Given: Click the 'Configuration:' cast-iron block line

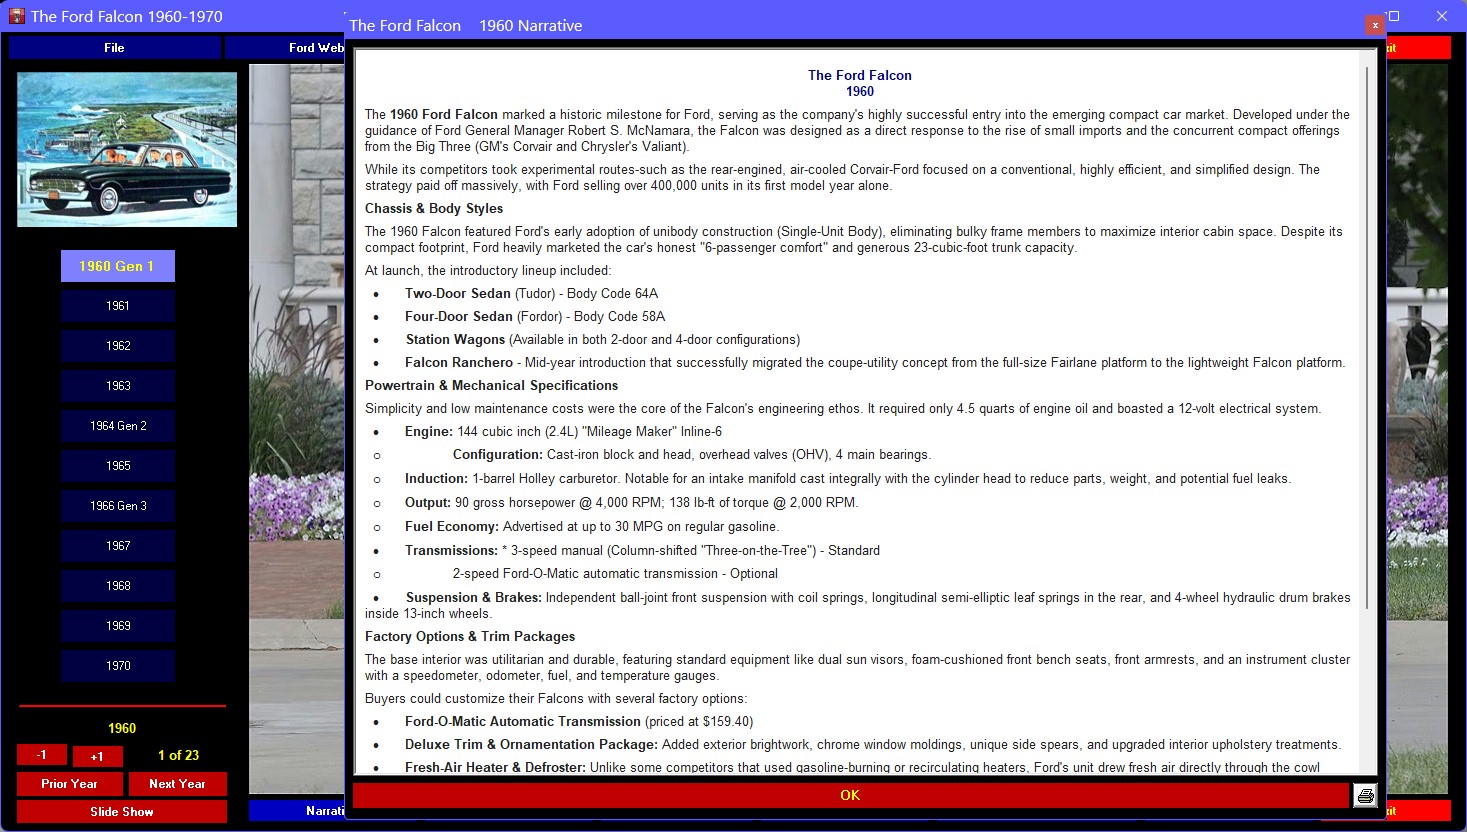Looking at the screenshot, I should point(692,454).
